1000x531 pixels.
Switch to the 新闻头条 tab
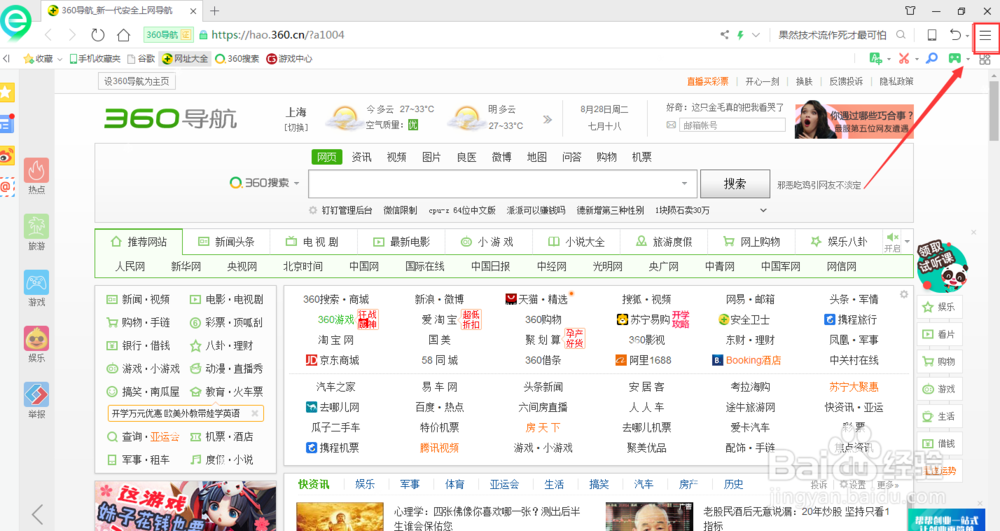[x=226, y=242]
